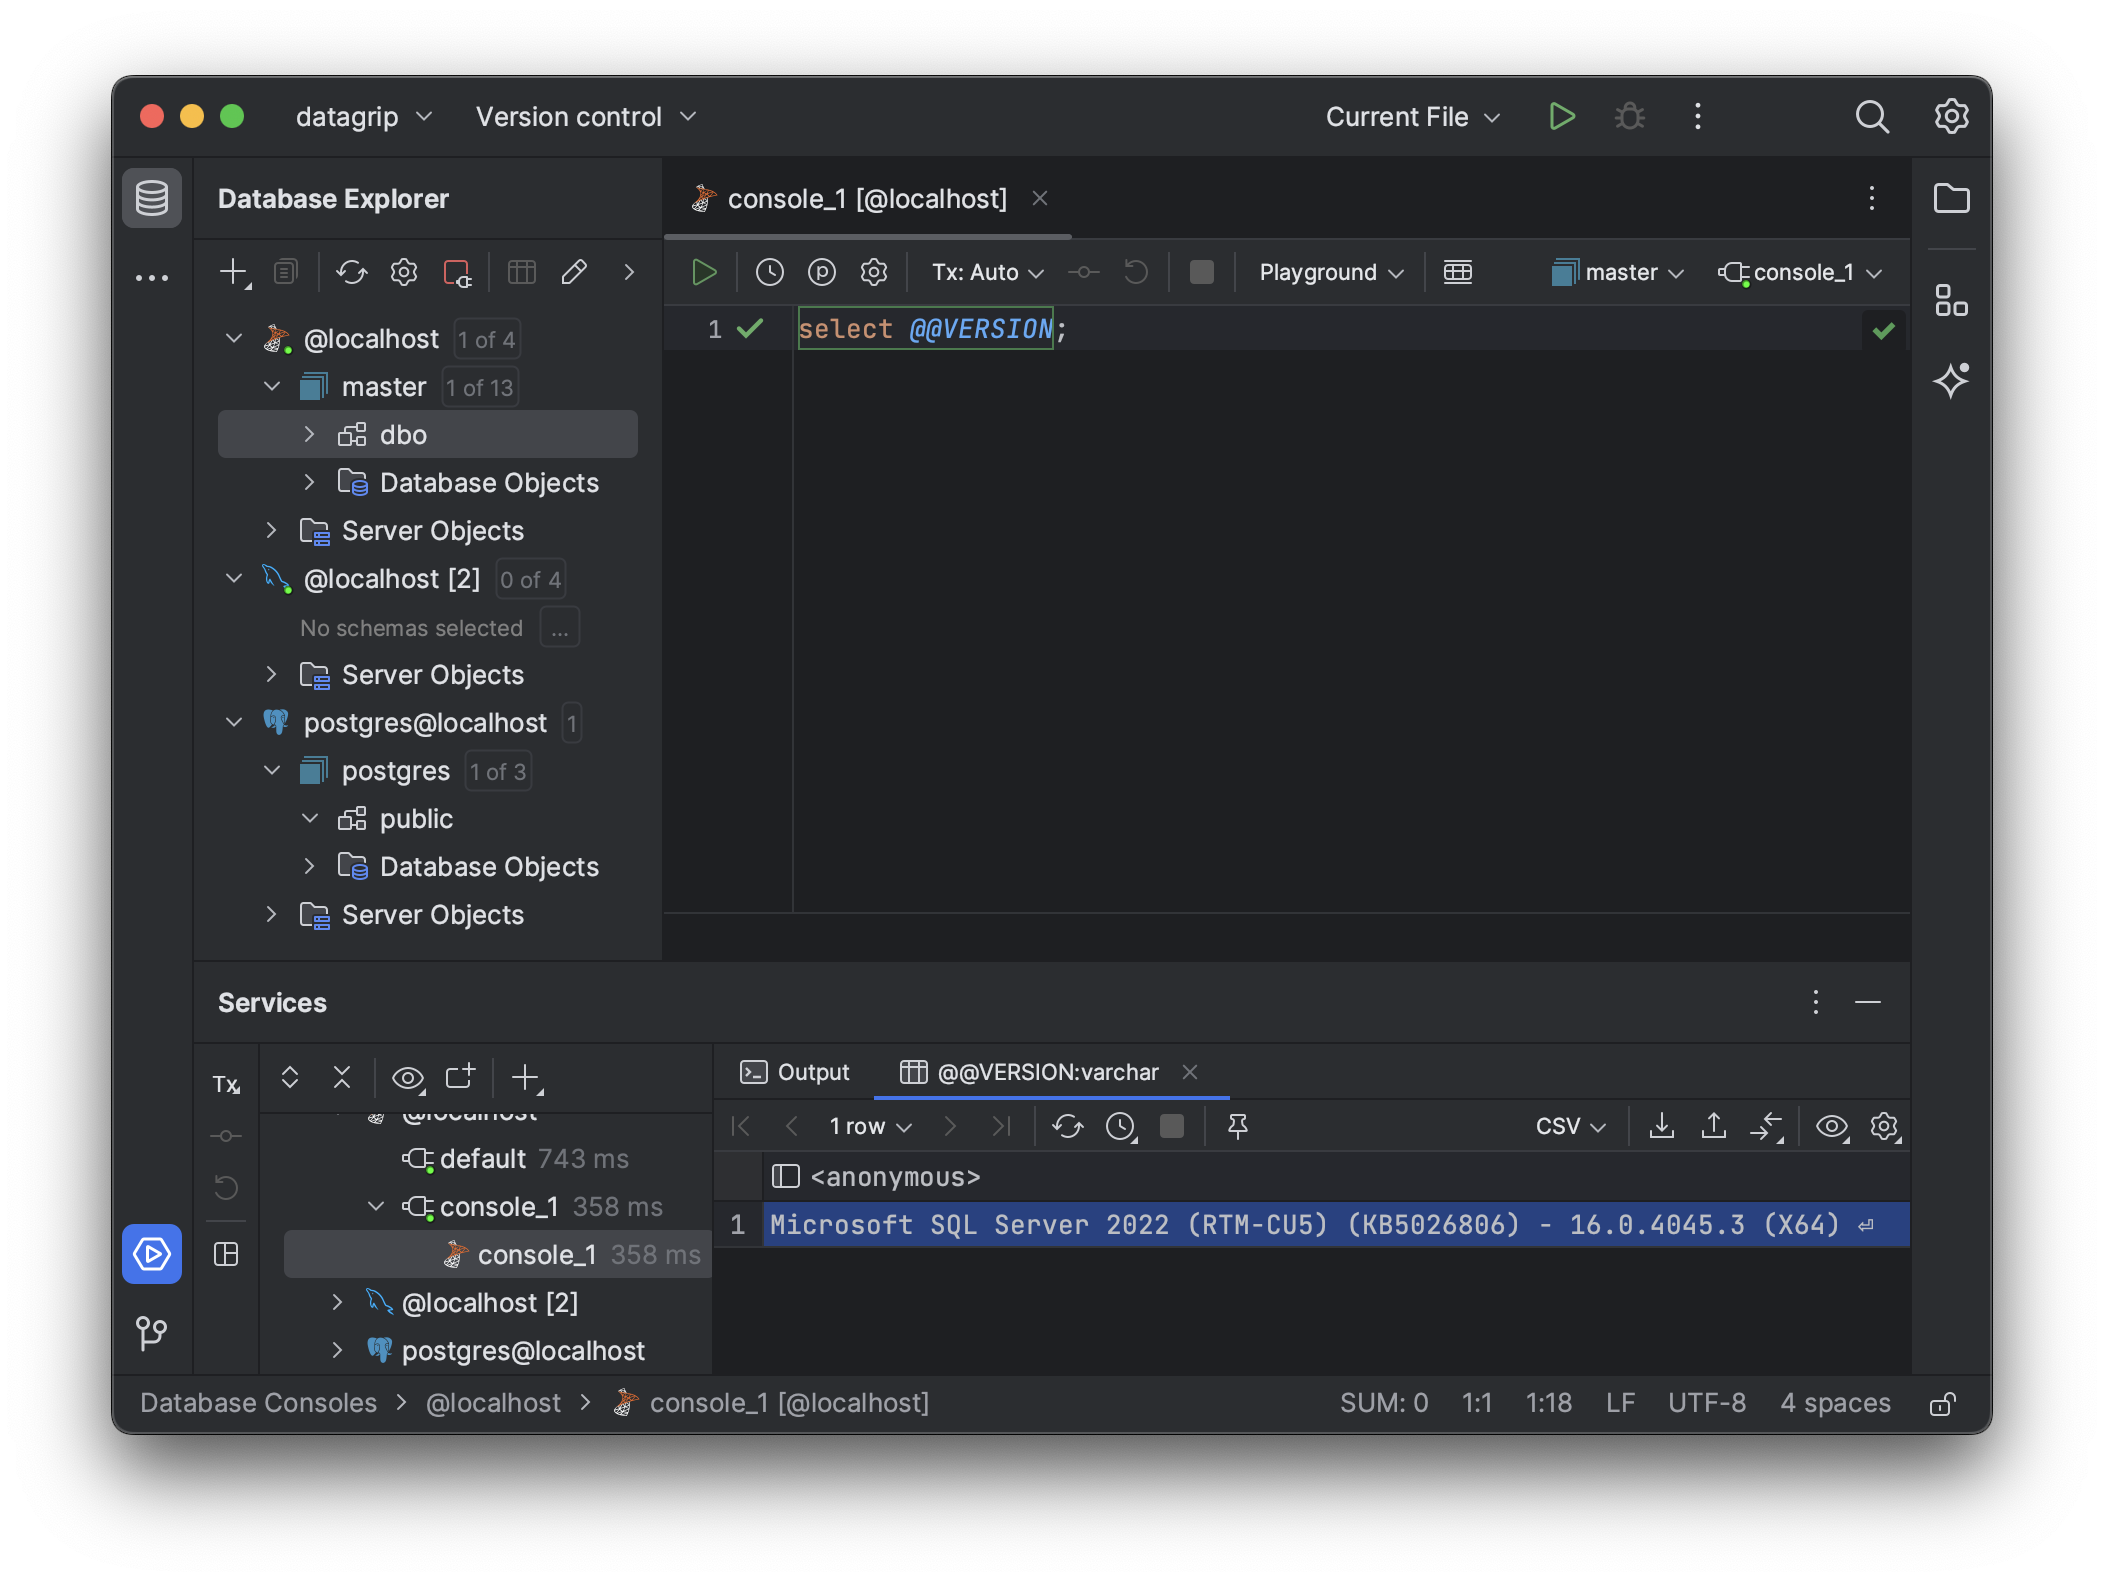Open the Current File run configuration dropdown
The height and width of the screenshot is (1582, 2104).
[x=1413, y=117]
